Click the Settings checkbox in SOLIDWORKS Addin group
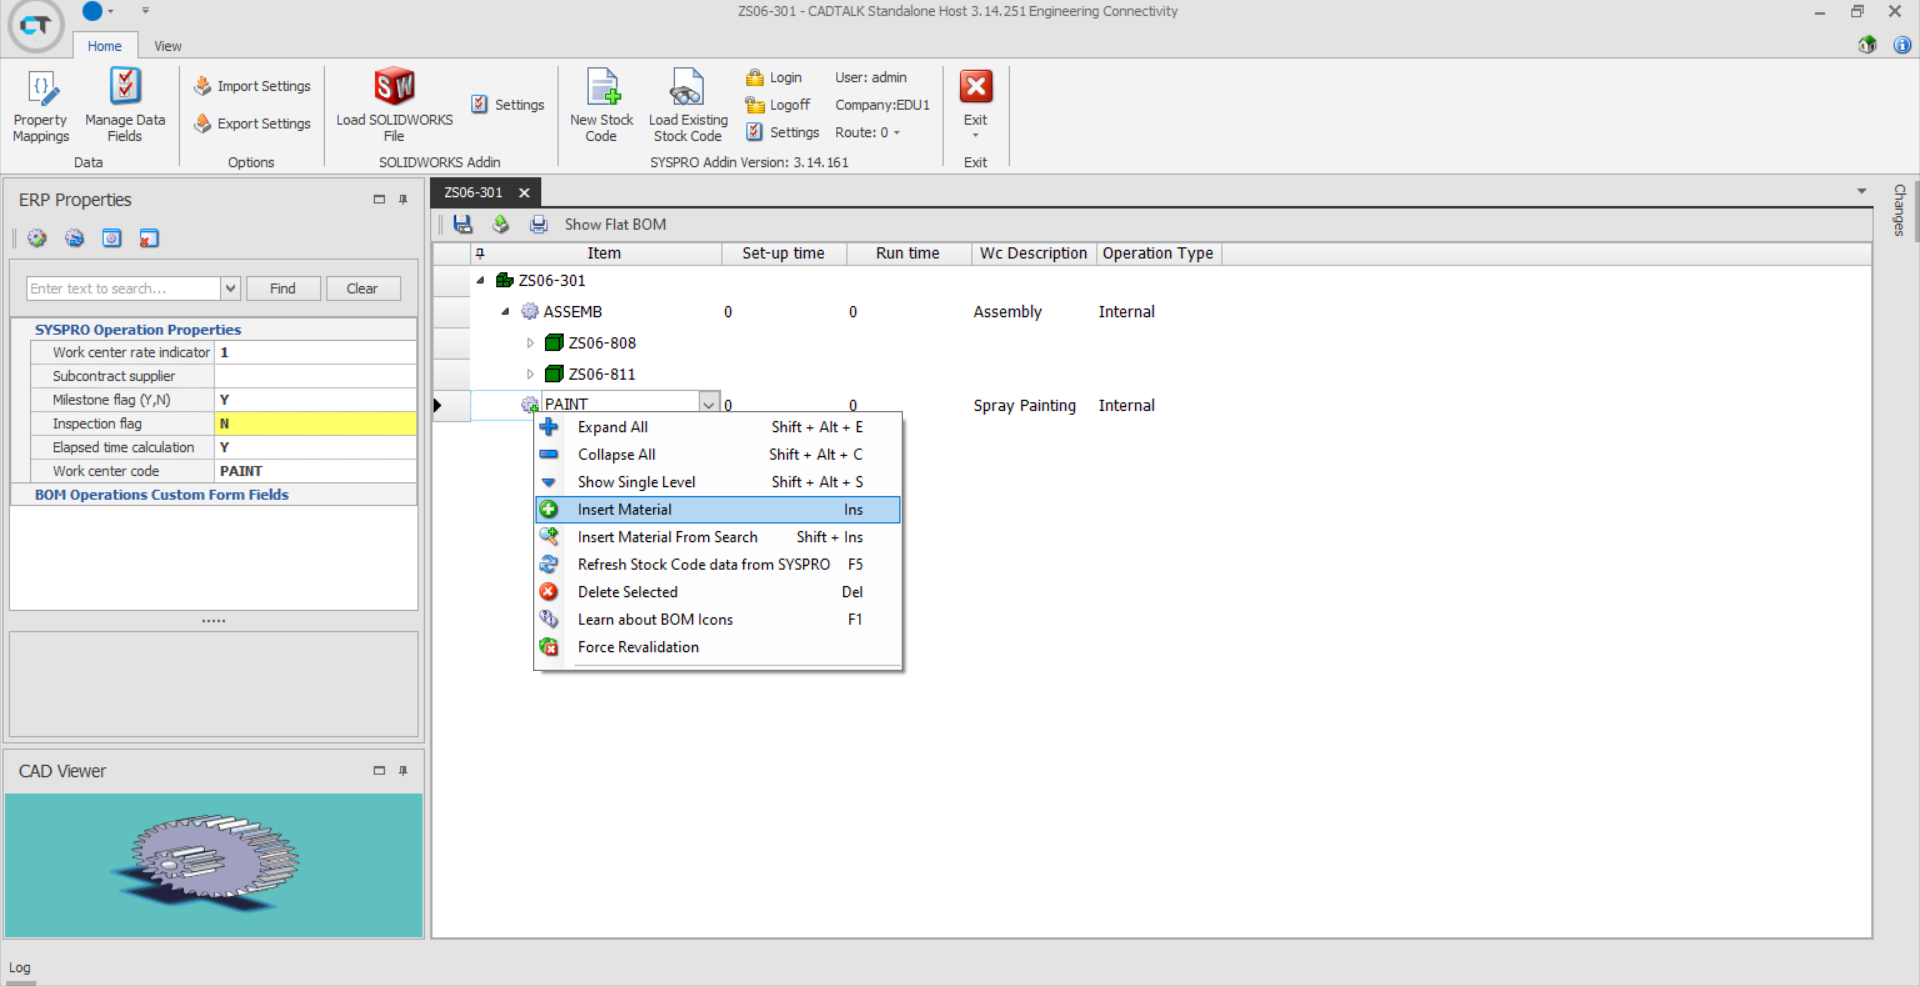Image resolution: width=1920 pixels, height=986 pixels. 479,103
